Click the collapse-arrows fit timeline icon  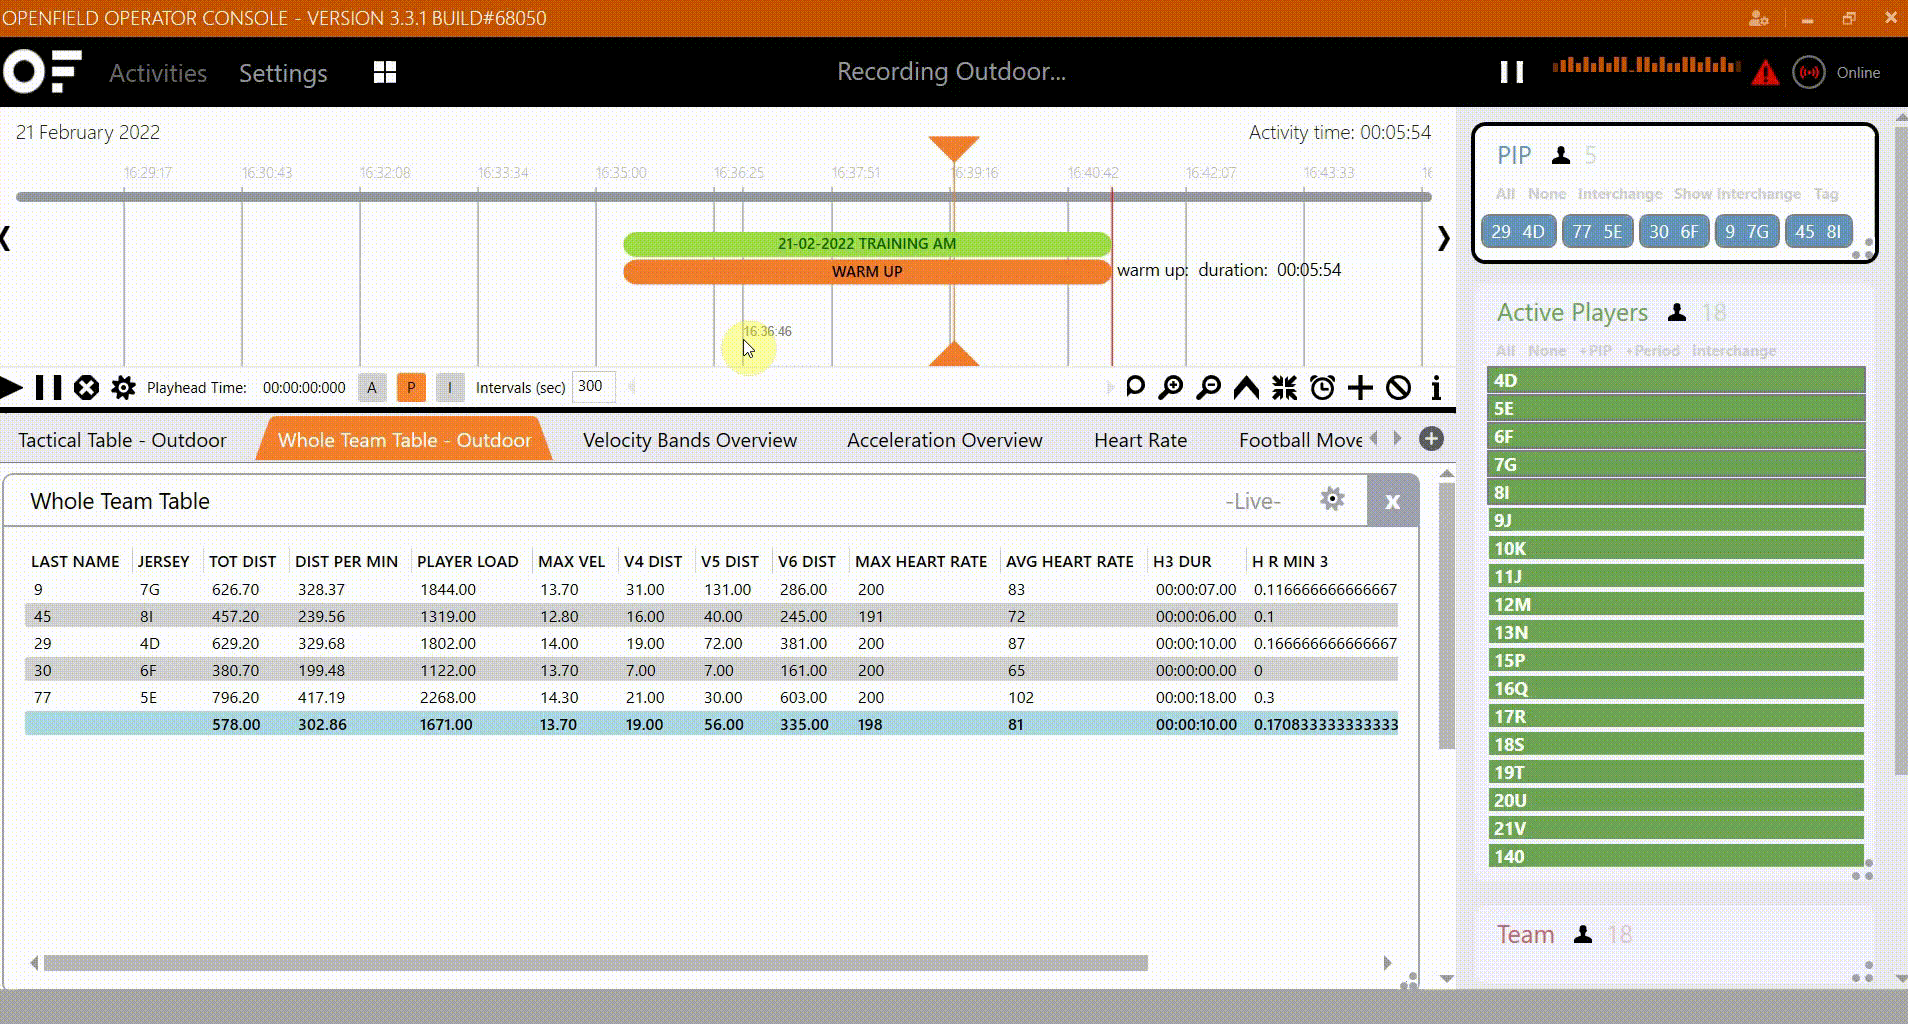(1284, 387)
